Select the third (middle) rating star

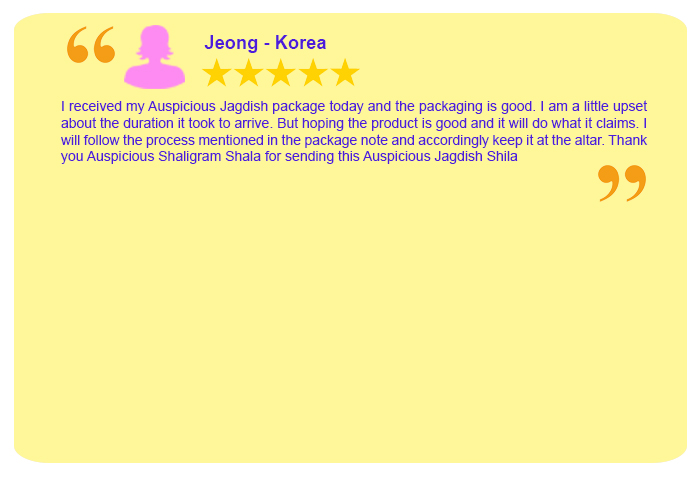click(281, 73)
